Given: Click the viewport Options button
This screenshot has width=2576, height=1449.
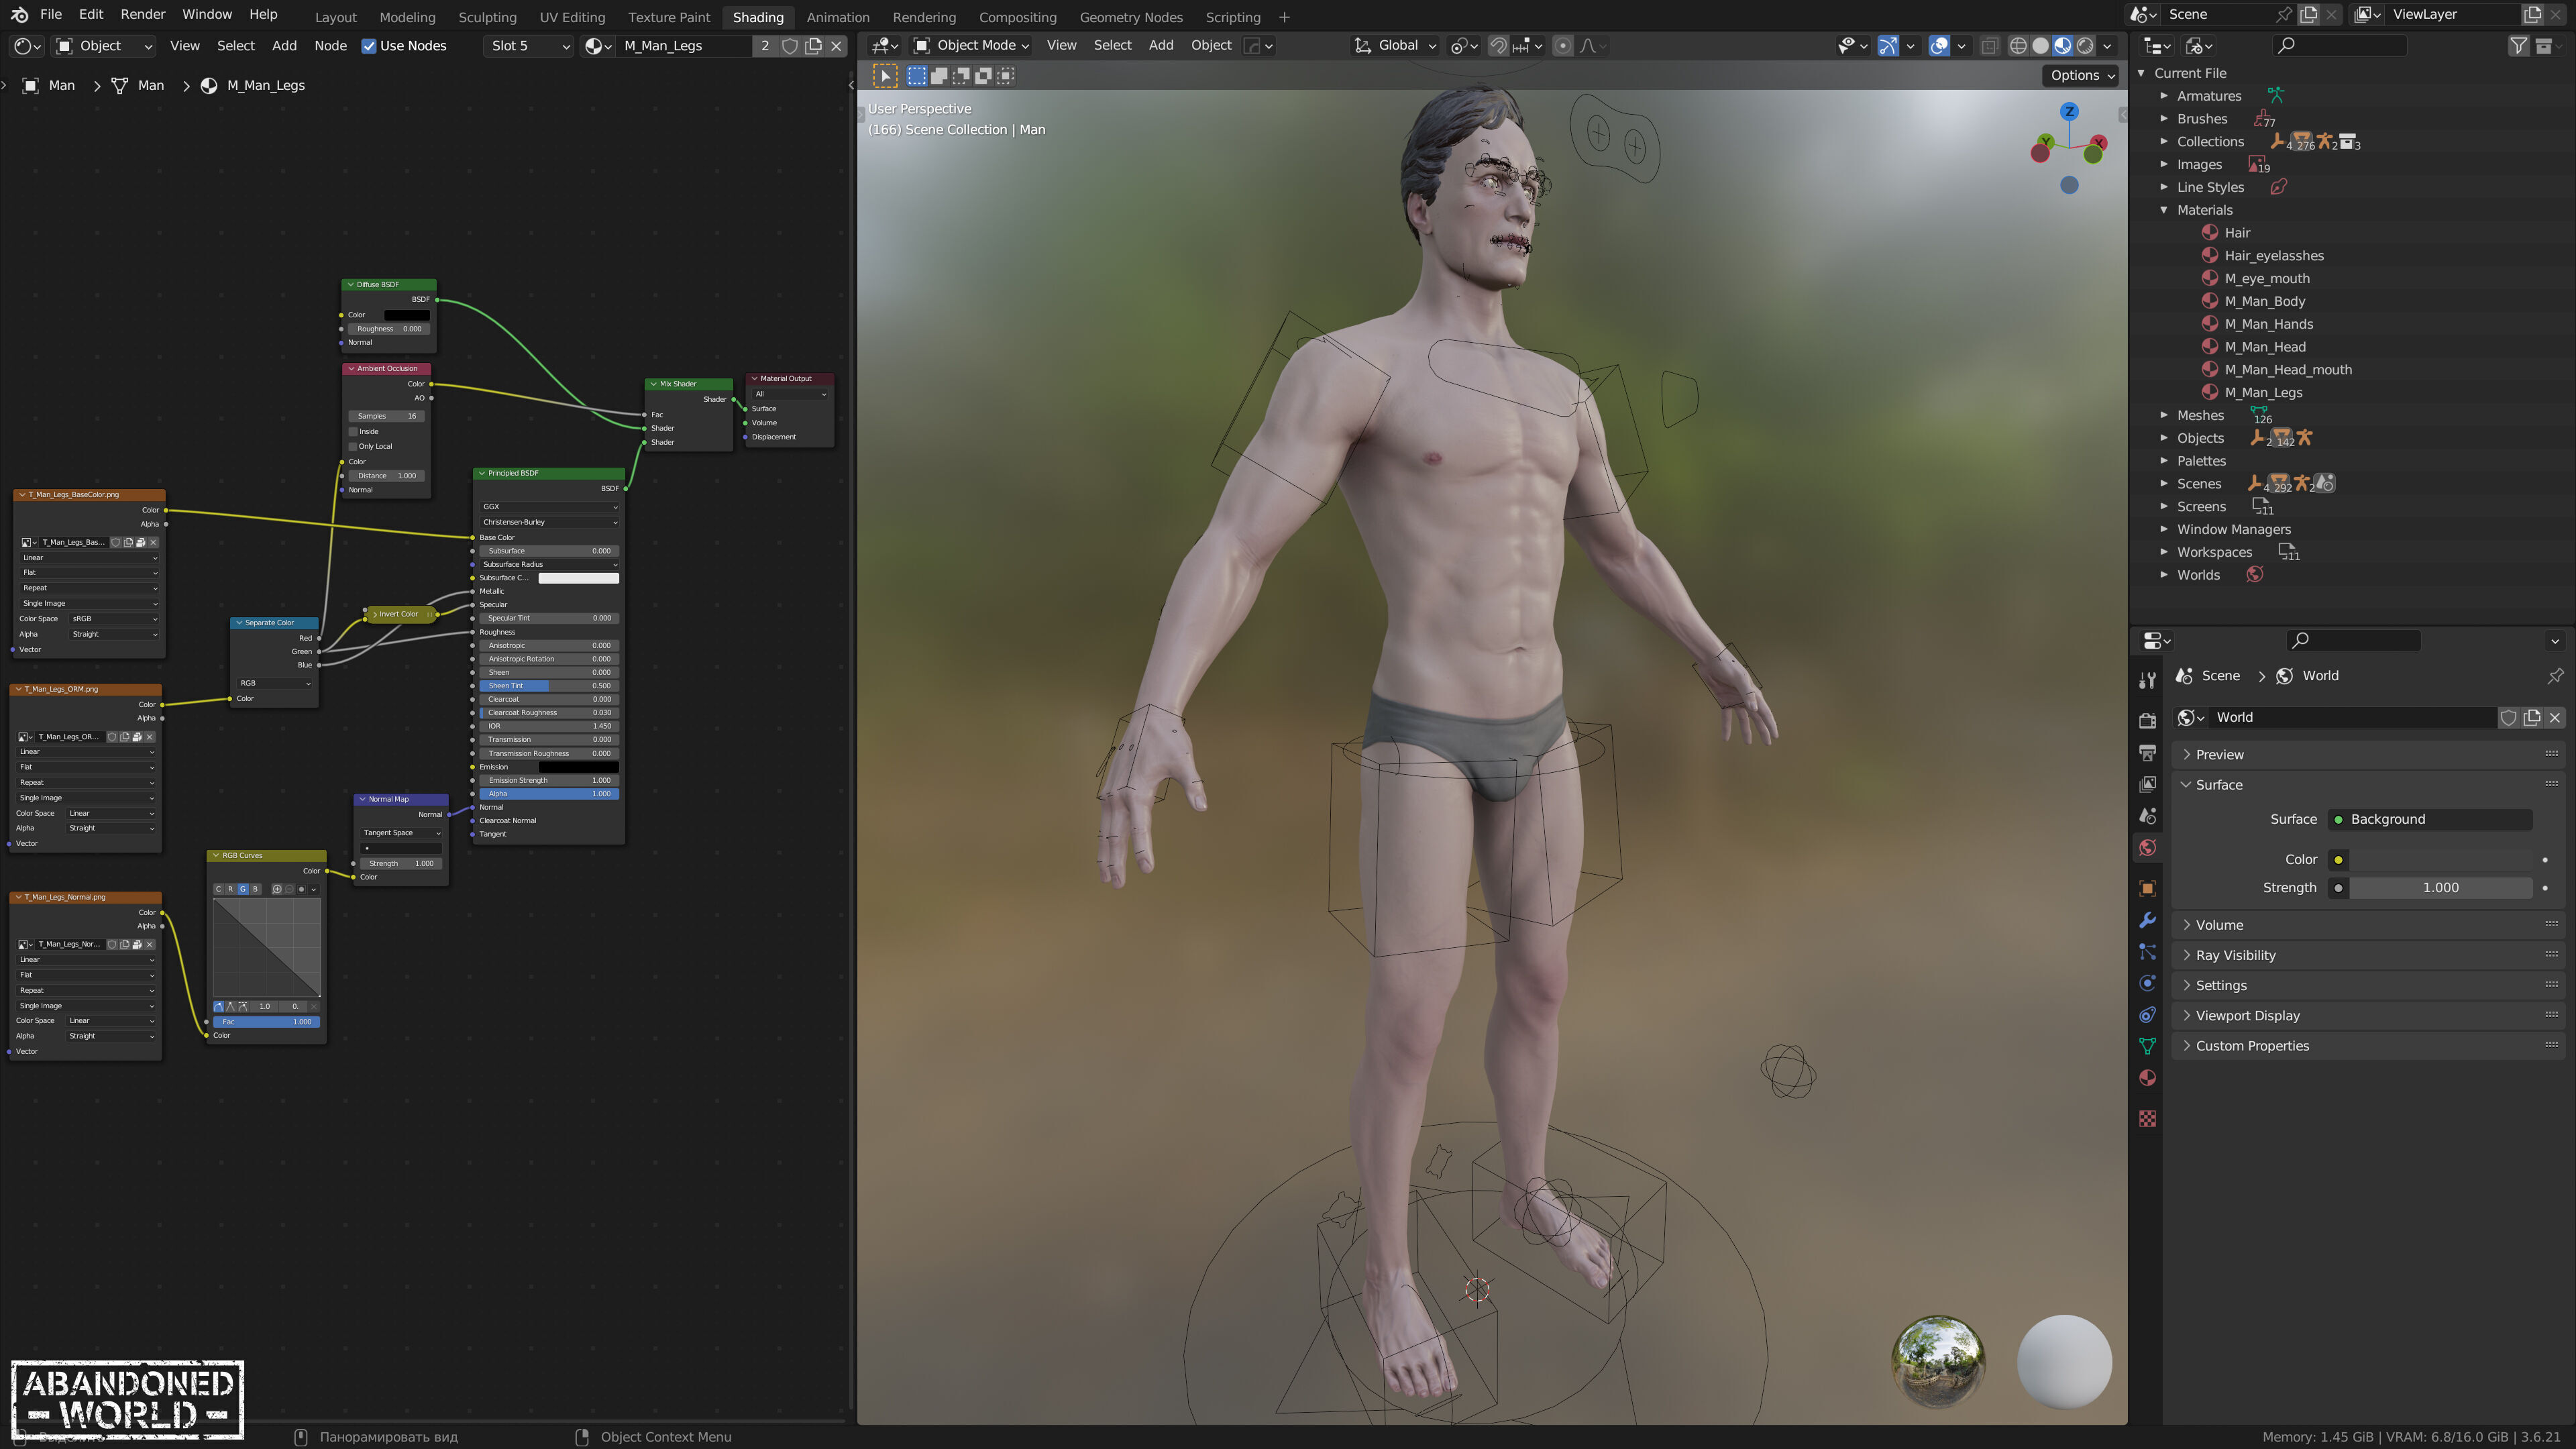Looking at the screenshot, I should click(x=2082, y=75).
